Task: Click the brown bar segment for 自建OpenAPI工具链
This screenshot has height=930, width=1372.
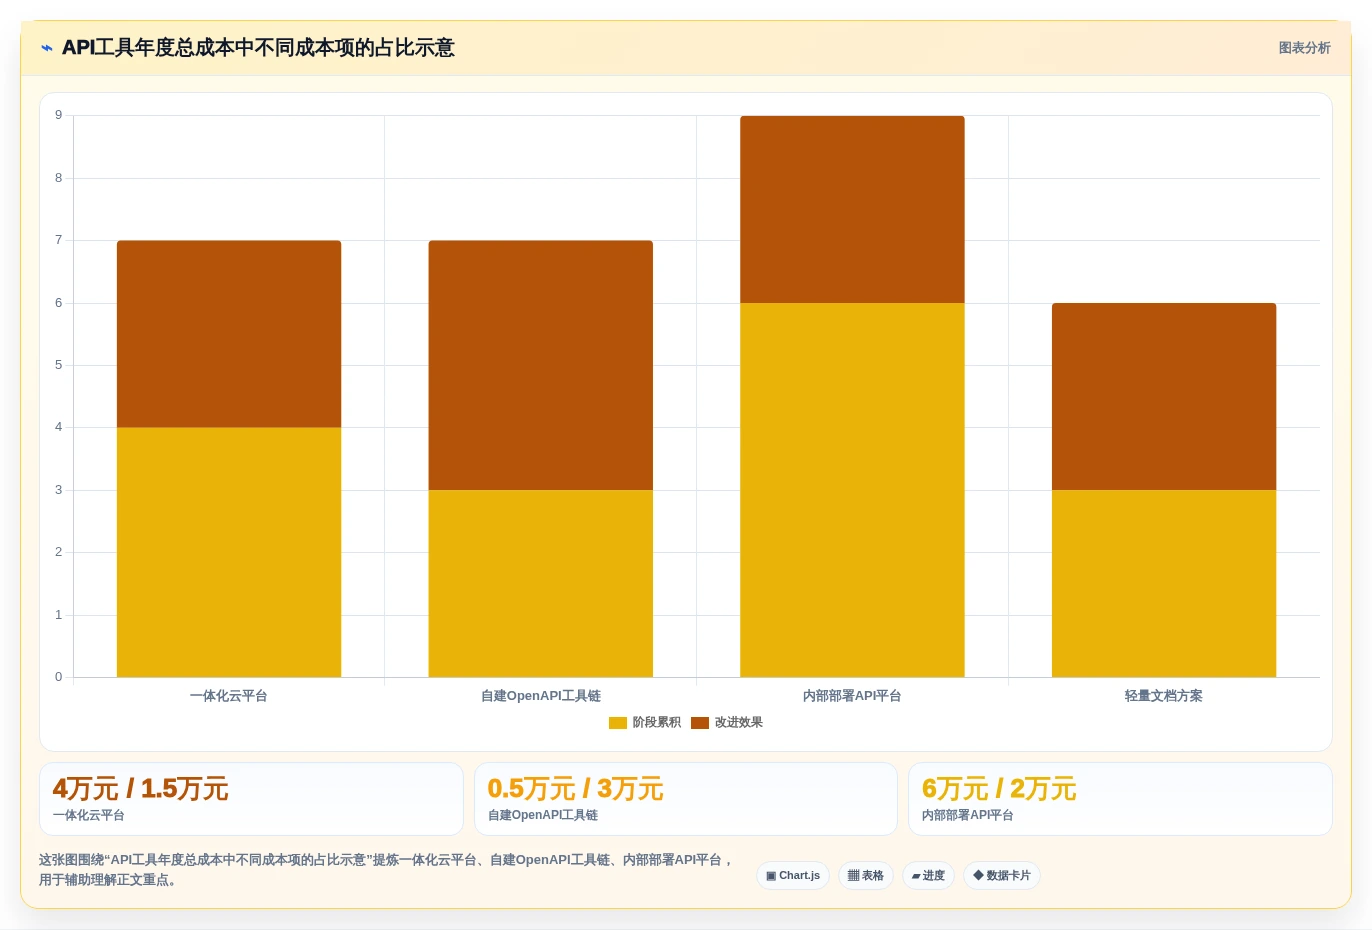Action: click(x=541, y=365)
